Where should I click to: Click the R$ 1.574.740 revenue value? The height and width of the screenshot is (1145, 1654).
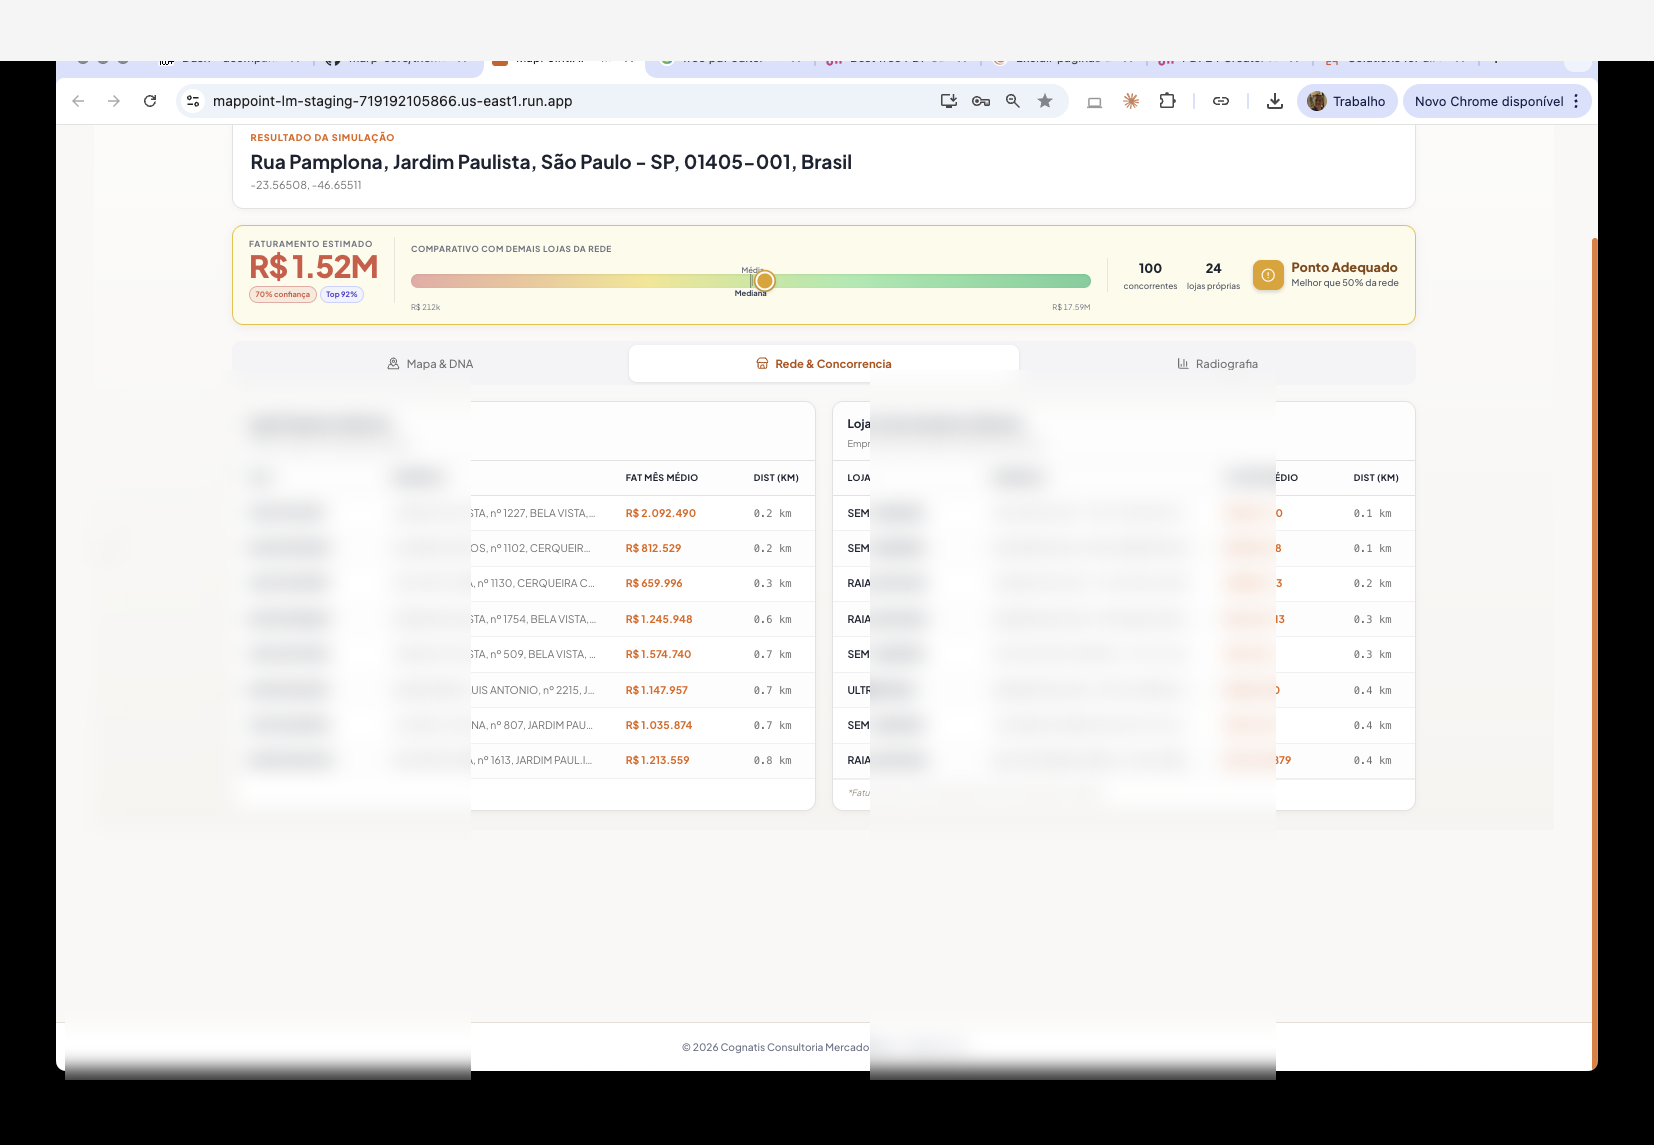tap(658, 654)
